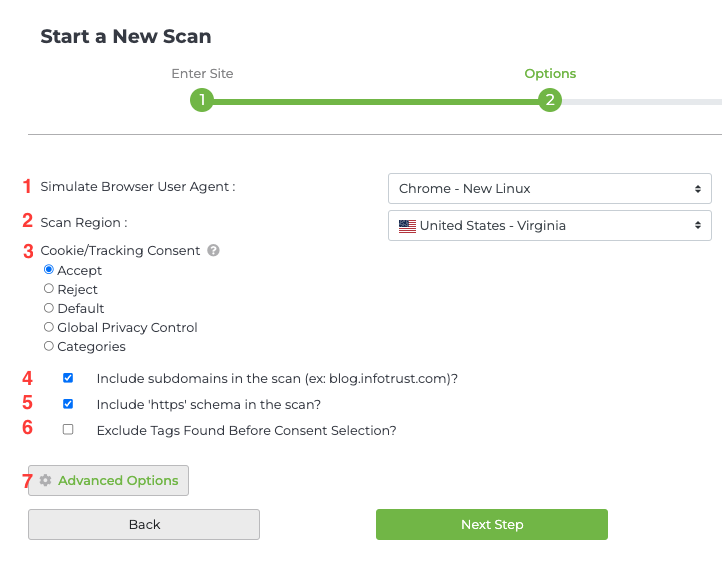Click the help icon beside Cookie/Tracking Consent
Viewport: 722px width, 568px height.
pos(213,251)
